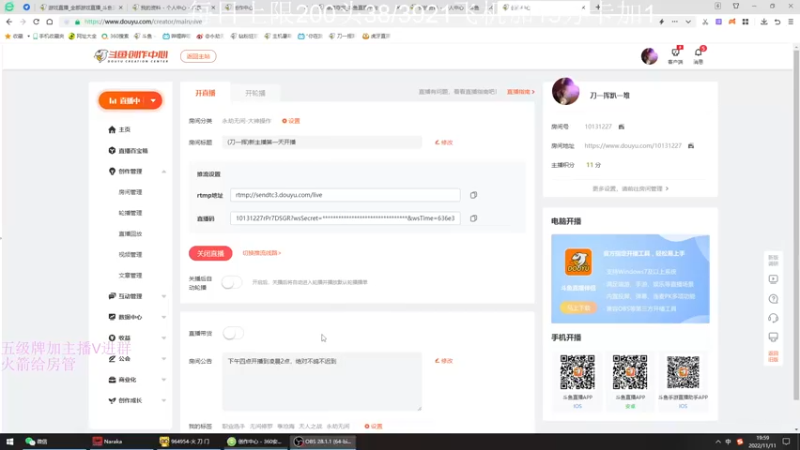This screenshot has width=800, height=450.
Task: Collapse the 创作管理 sidebar section
Action: point(164,171)
